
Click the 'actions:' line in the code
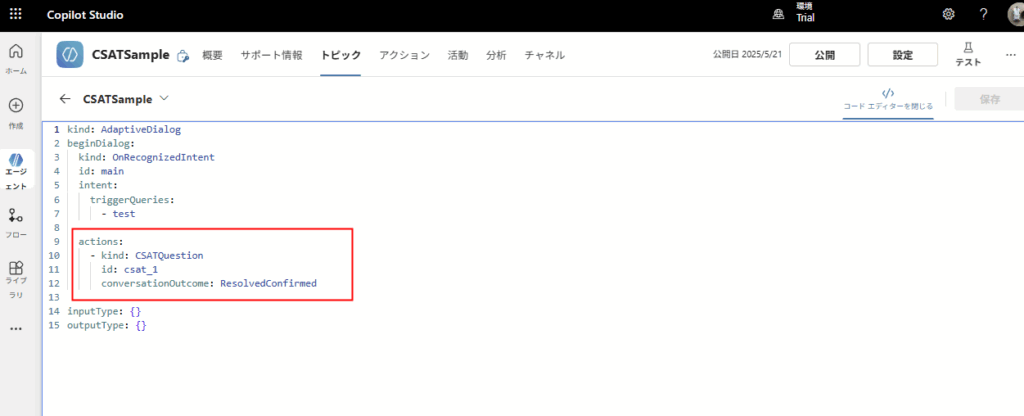pos(101,242)
